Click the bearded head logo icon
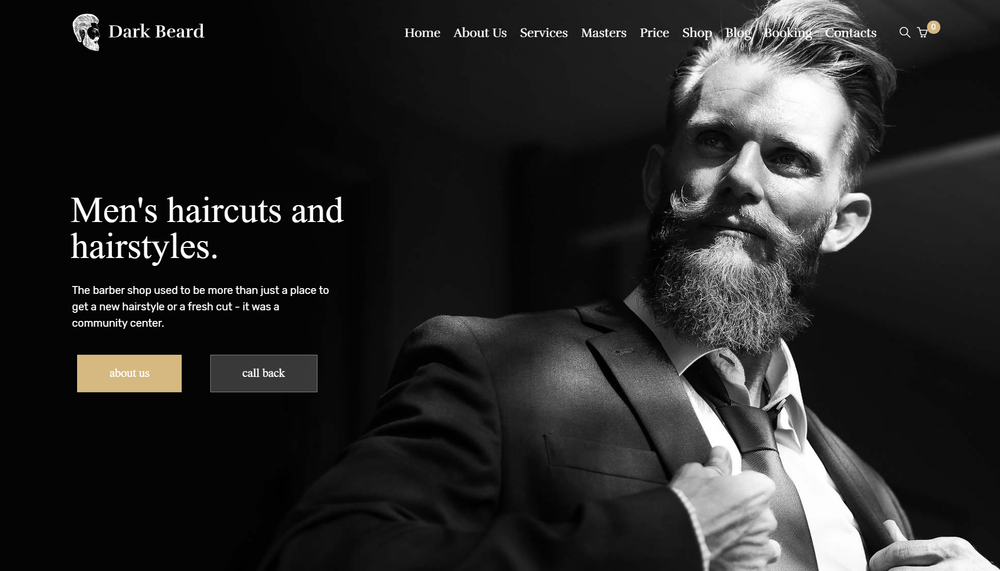Image resolution: width=1000 pixels, height=571 pixels. pos(86,32)
